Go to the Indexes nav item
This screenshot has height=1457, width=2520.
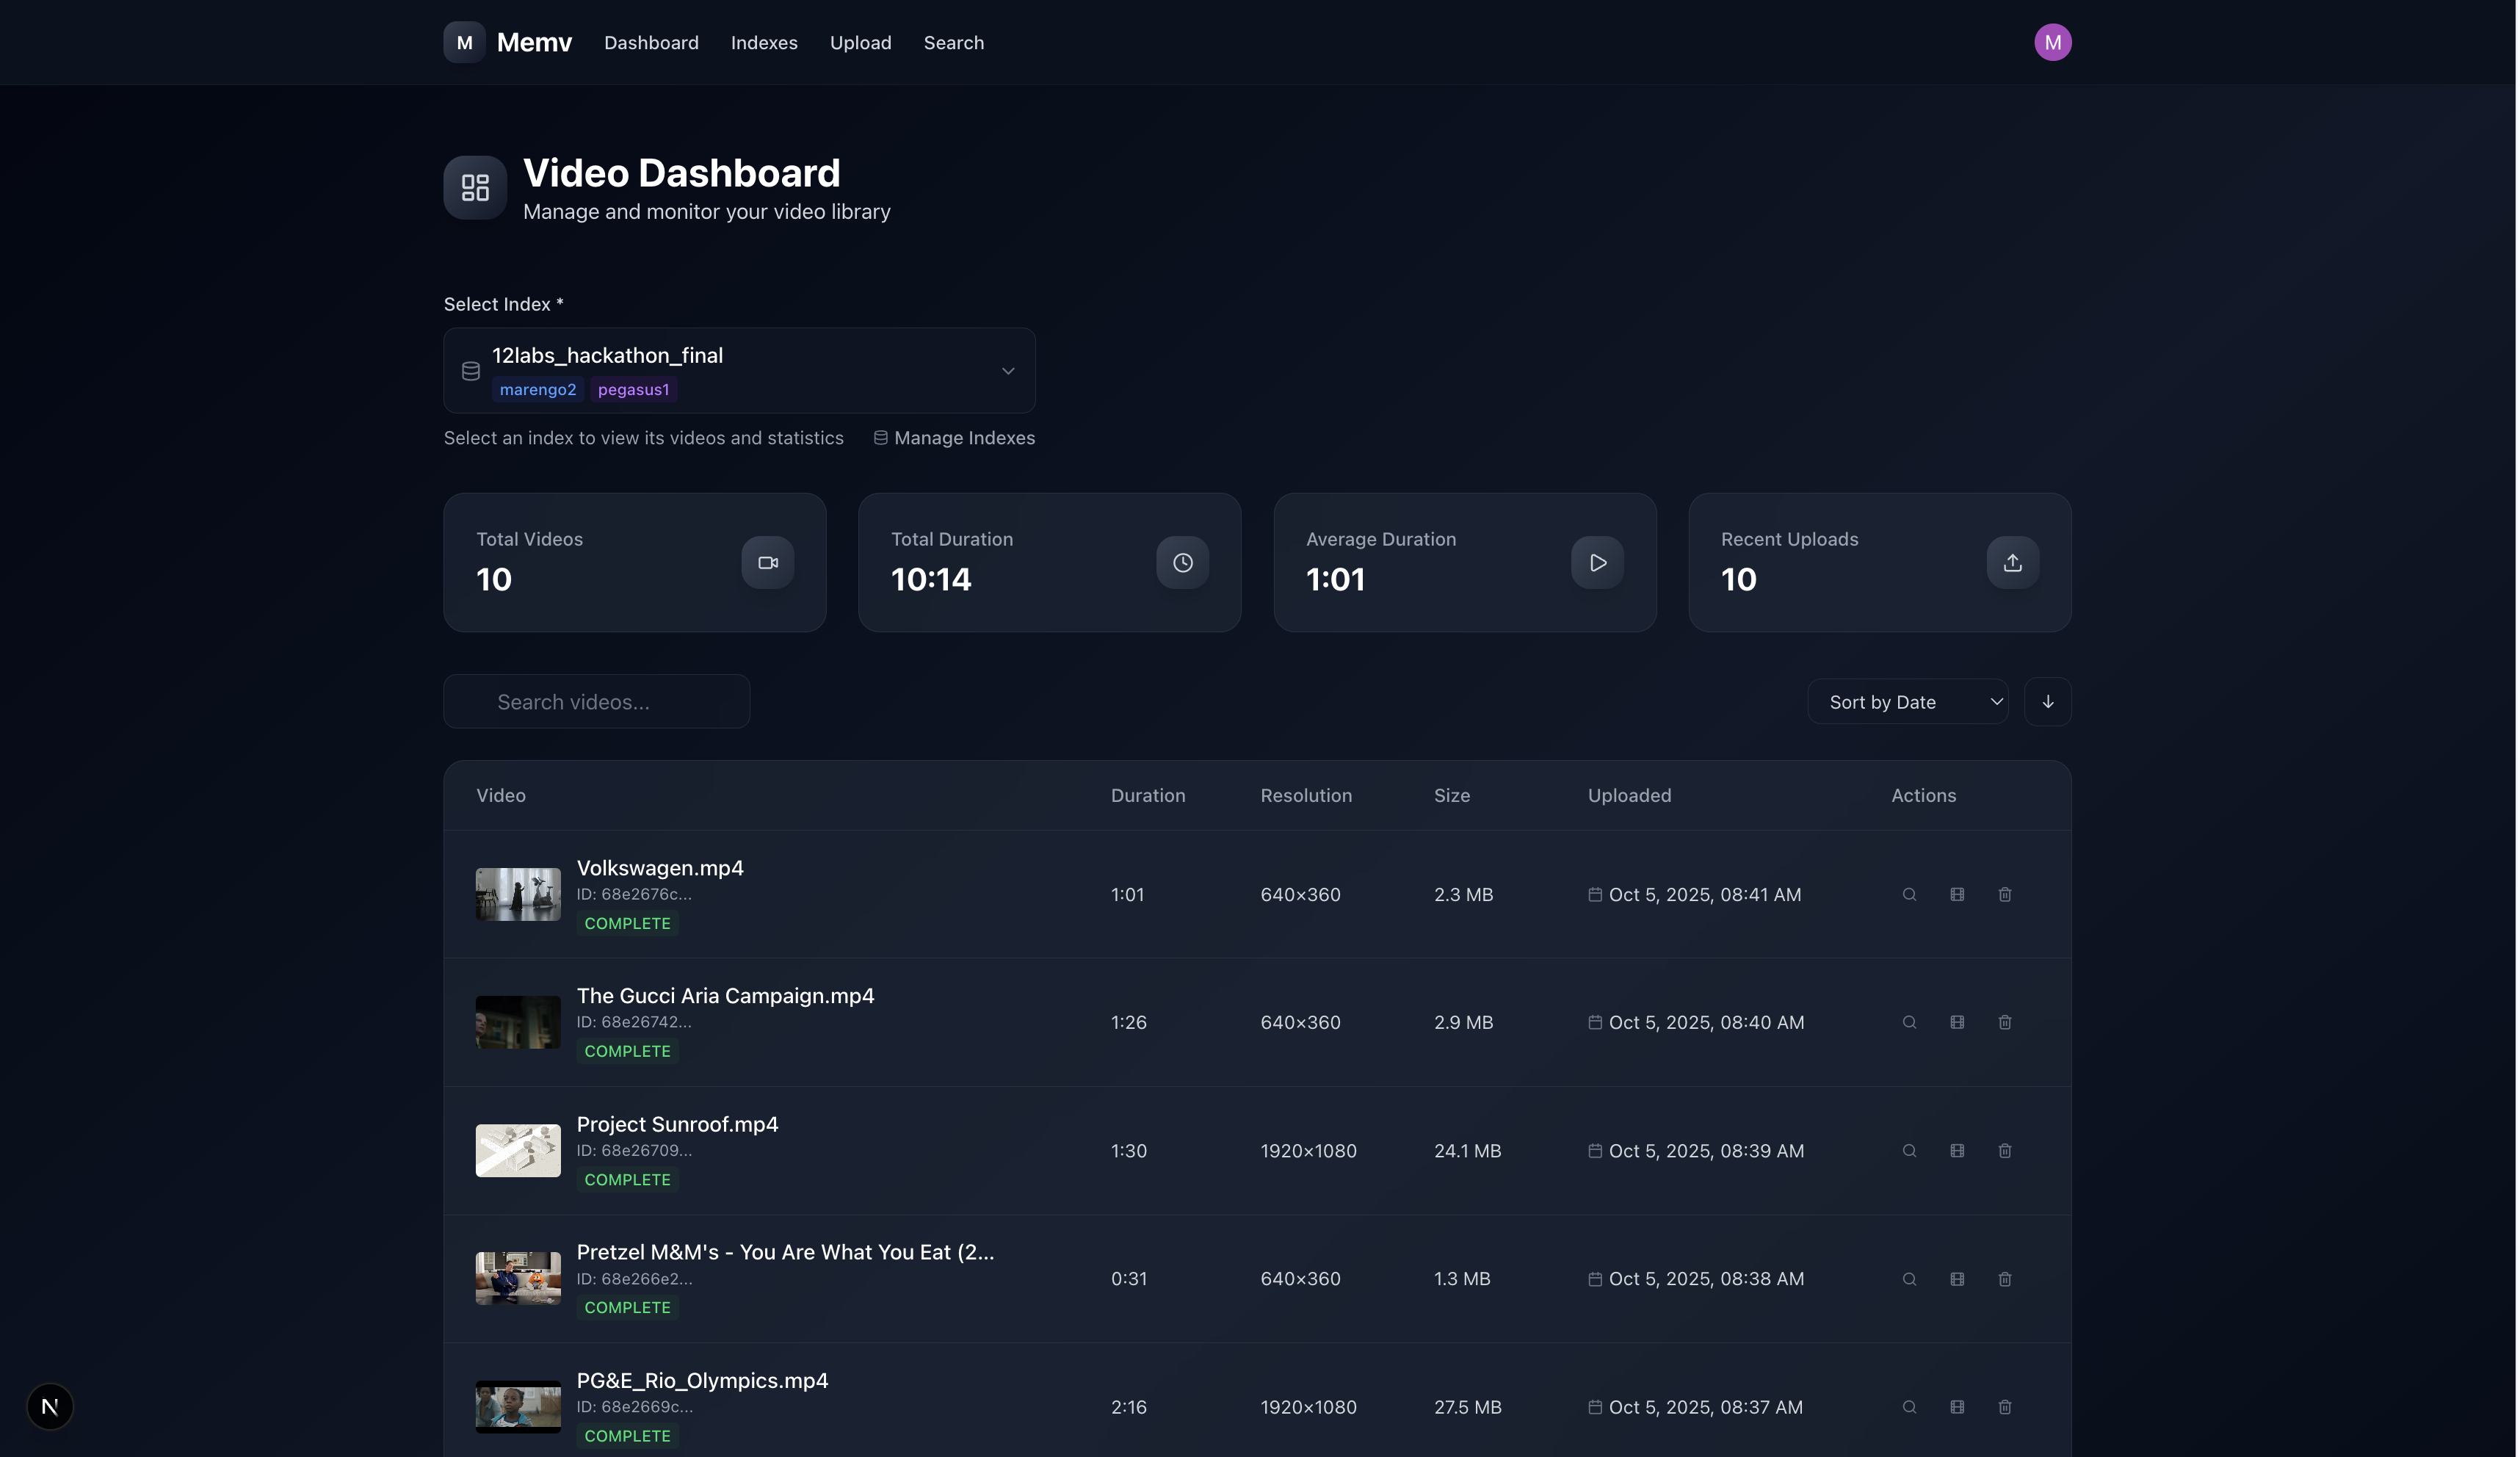[764, 43]
